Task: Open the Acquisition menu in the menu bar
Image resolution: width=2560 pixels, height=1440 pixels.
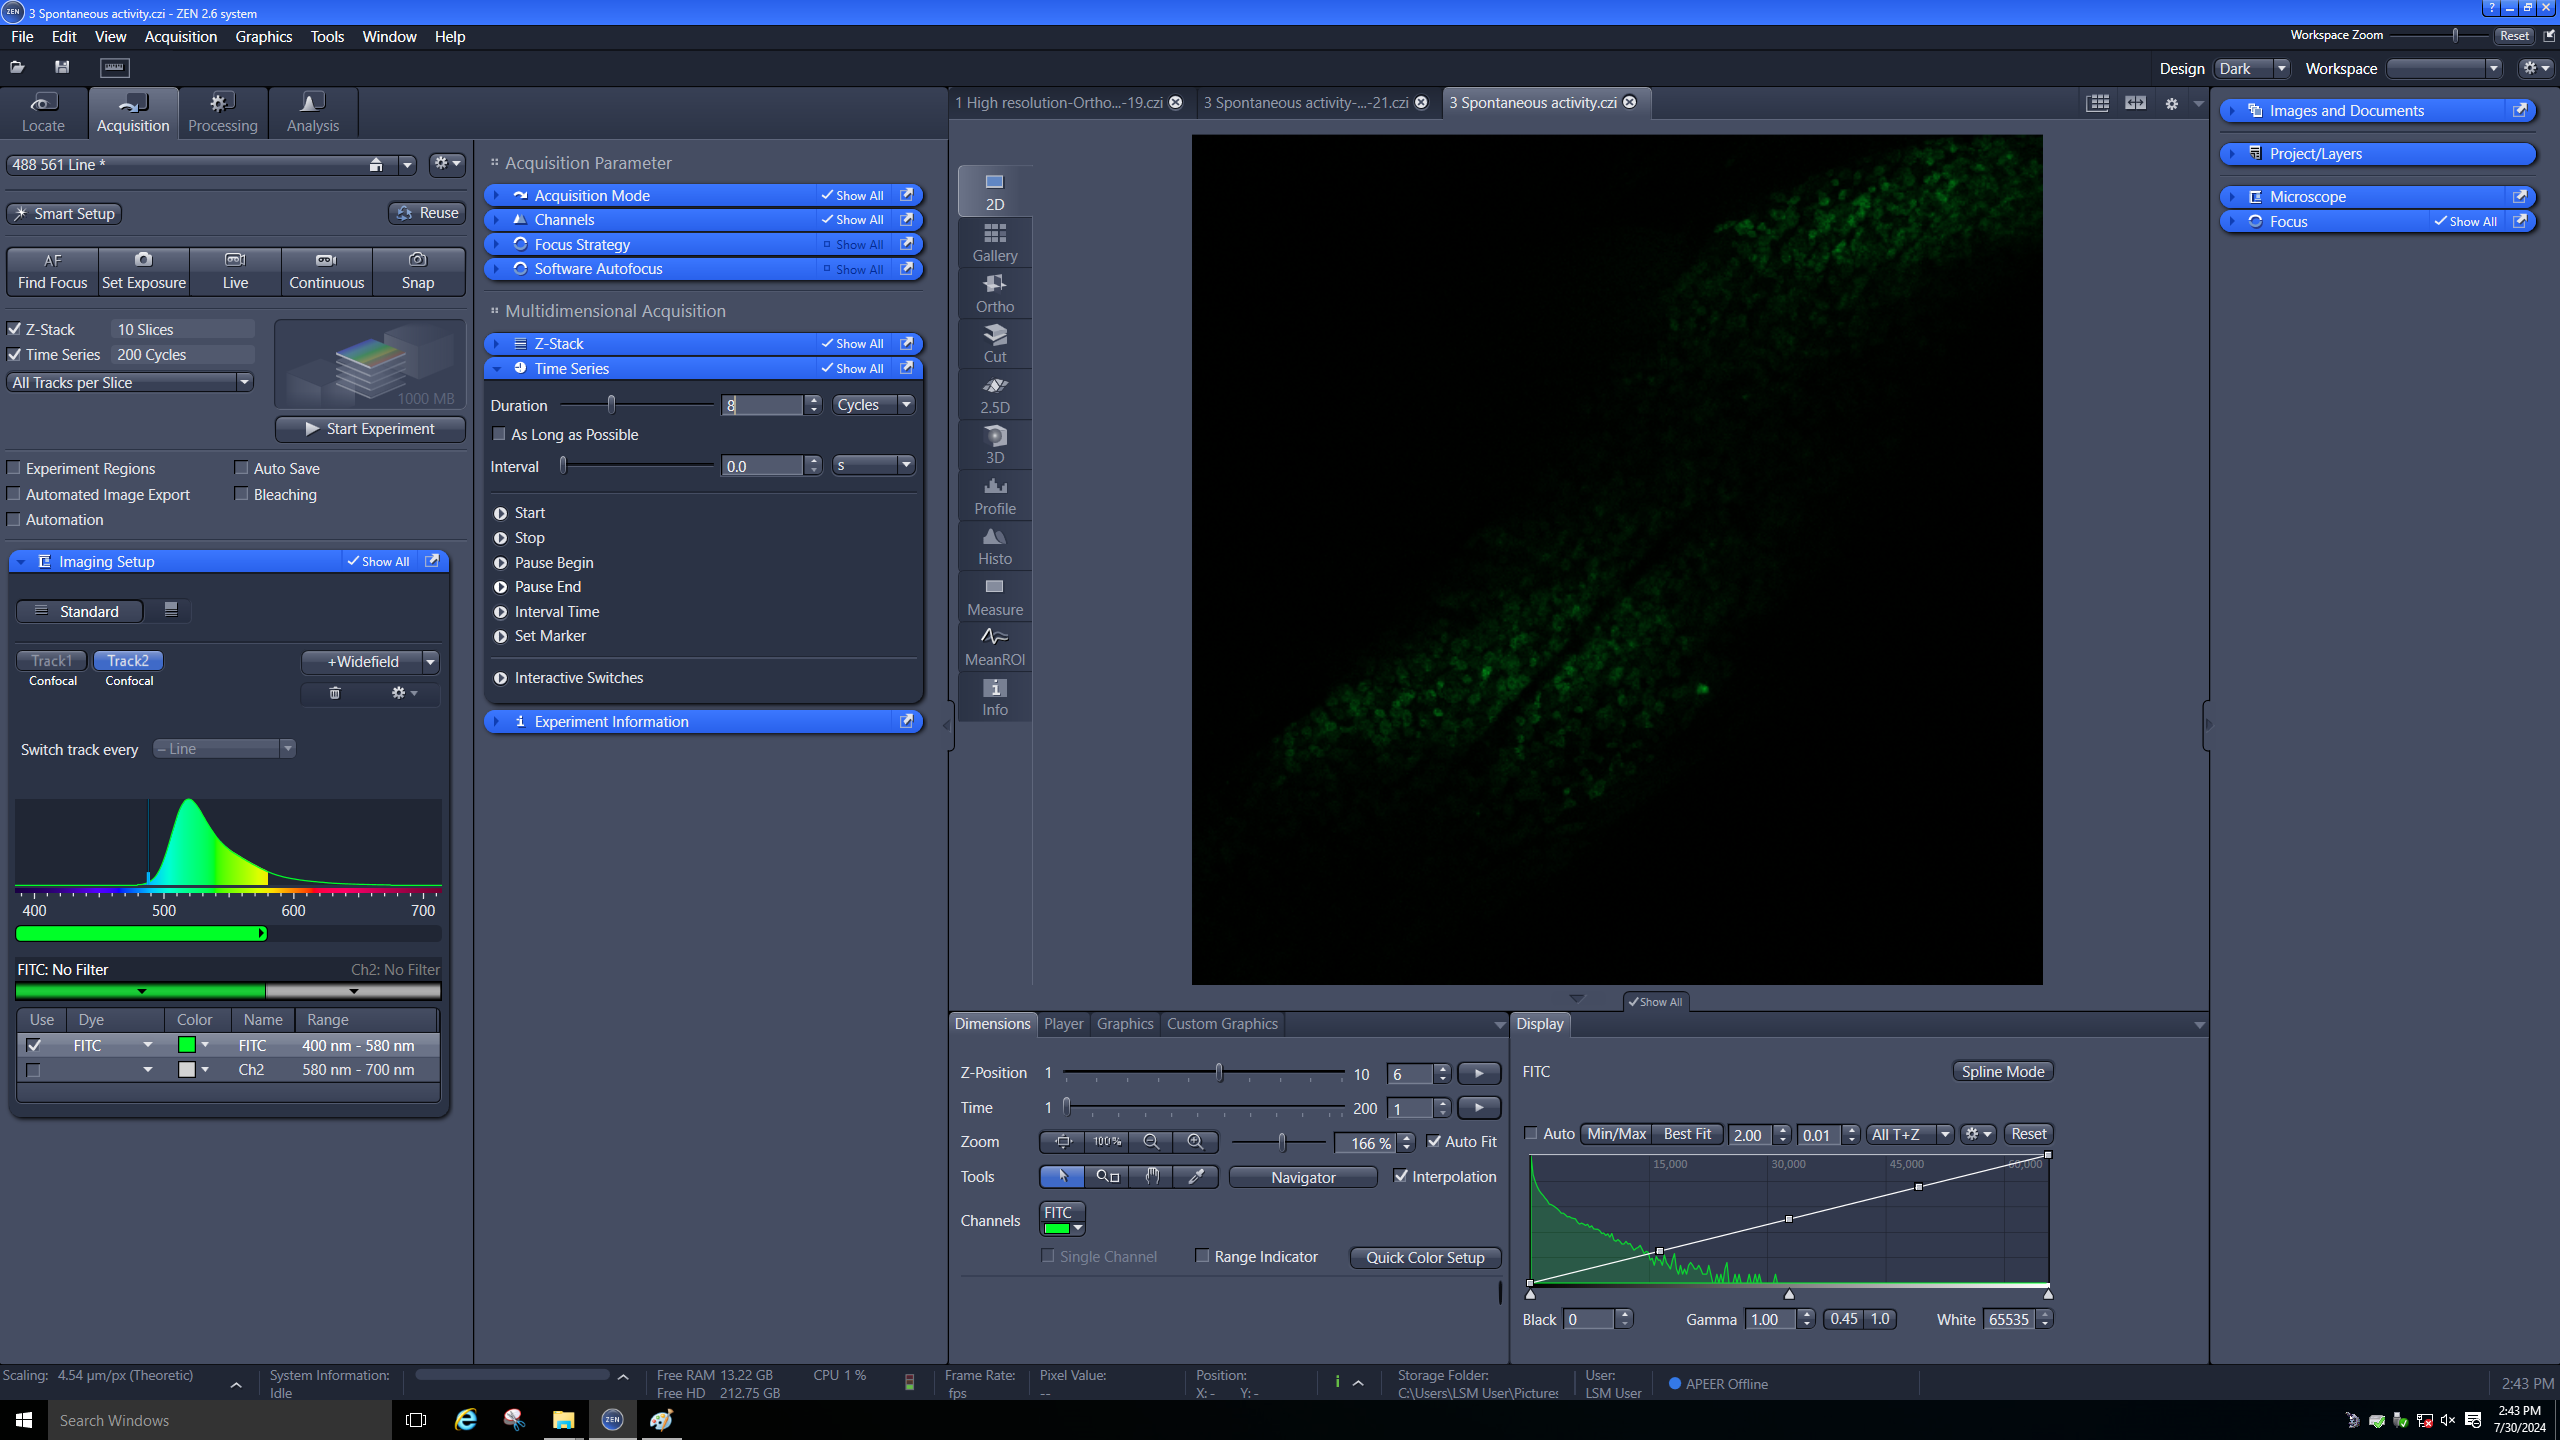Action: point(180,36)
